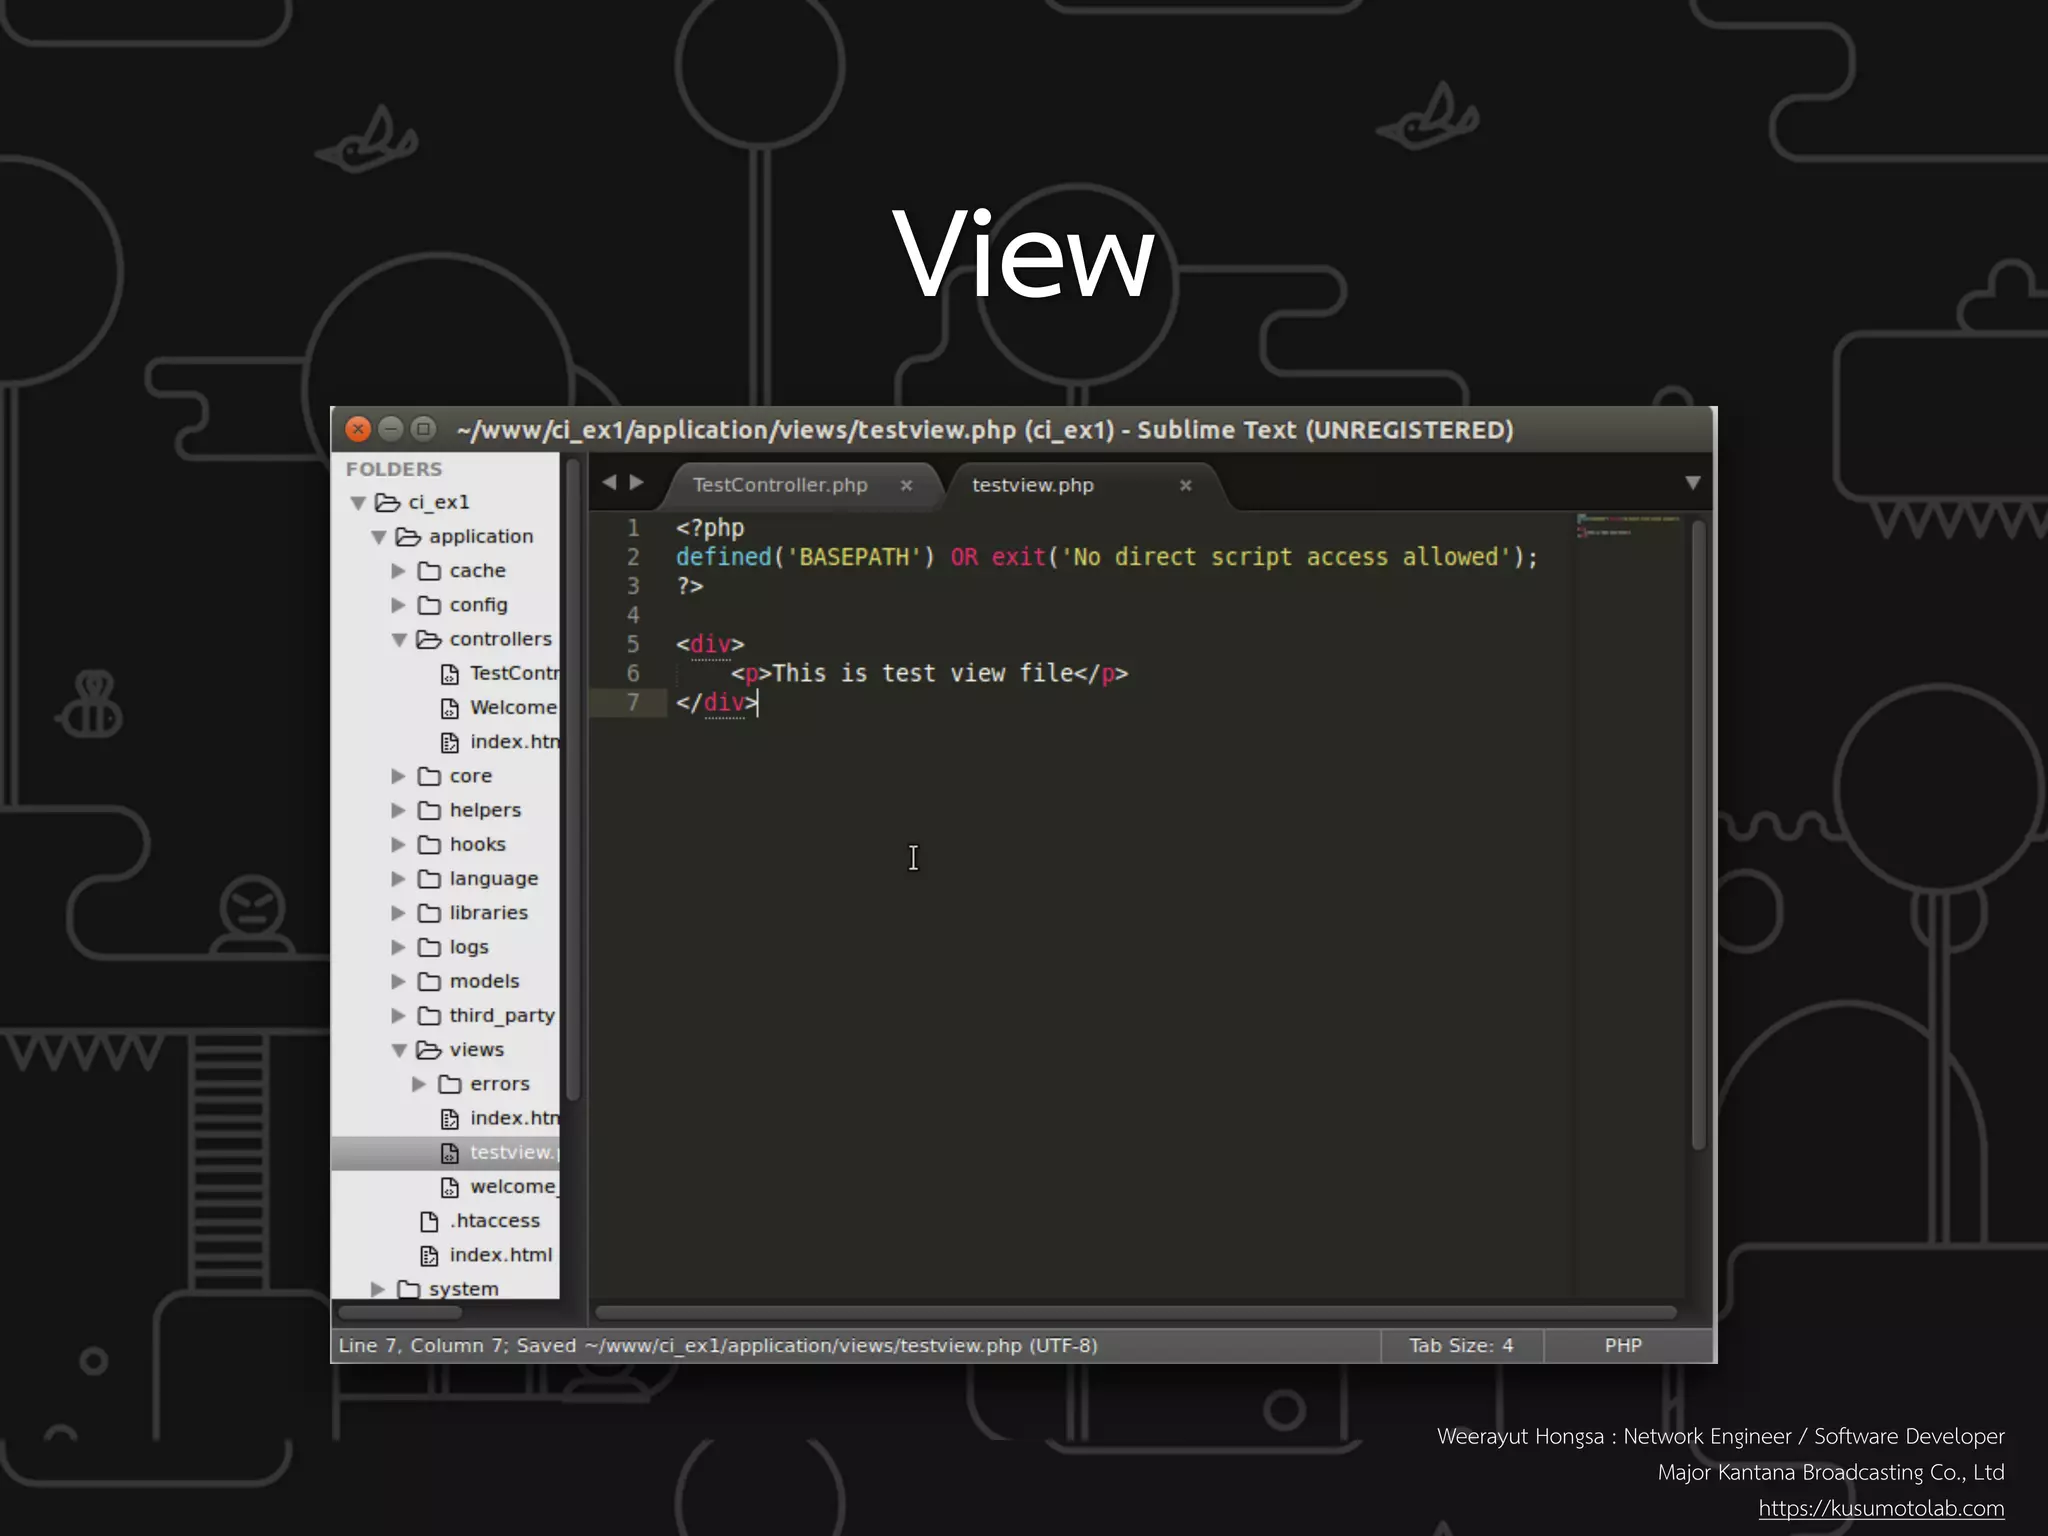Open the Tab Size: 4 selector
This screenshot has width=2048, height=1536.
point(1460,1346)
